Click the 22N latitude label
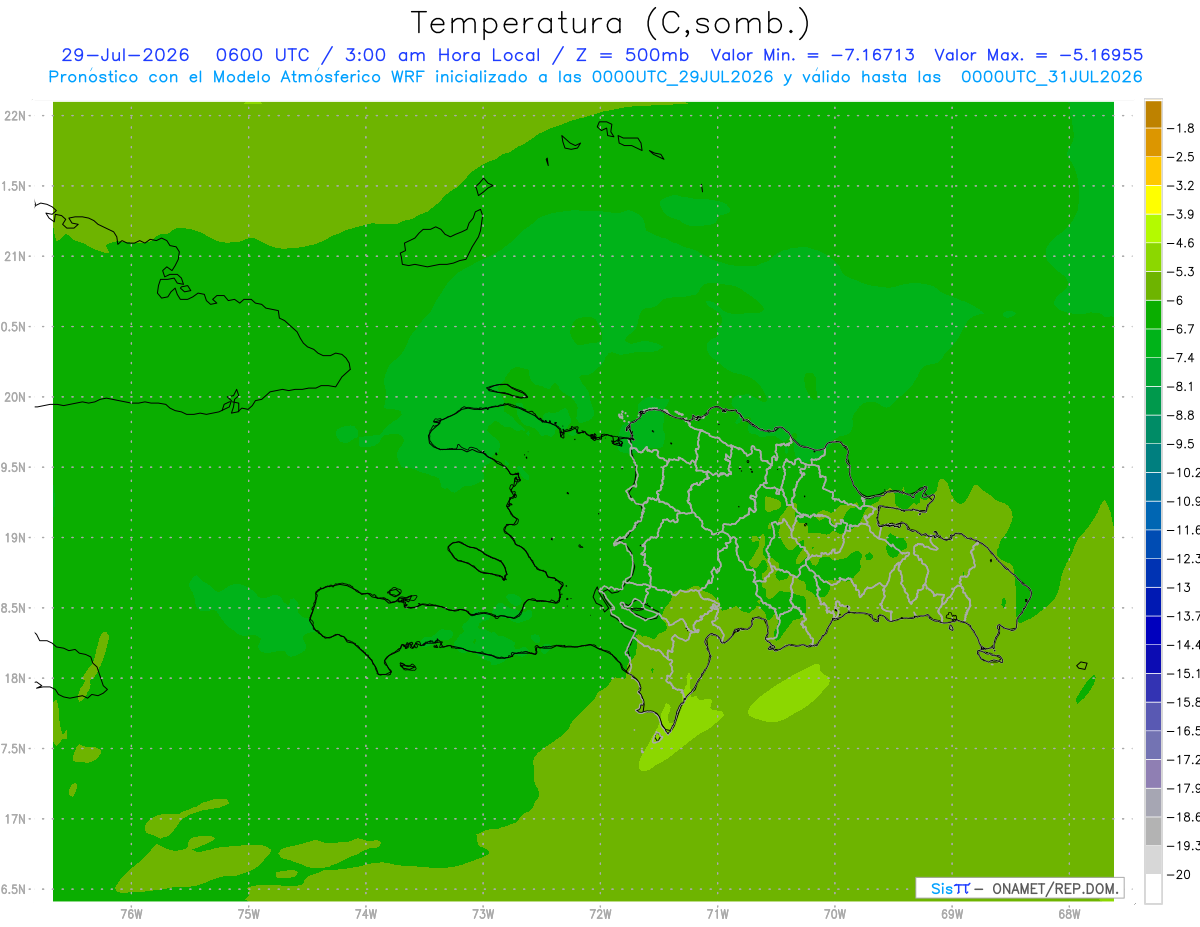The width and height of the screenshot is (1200, 927). [15, 116]
